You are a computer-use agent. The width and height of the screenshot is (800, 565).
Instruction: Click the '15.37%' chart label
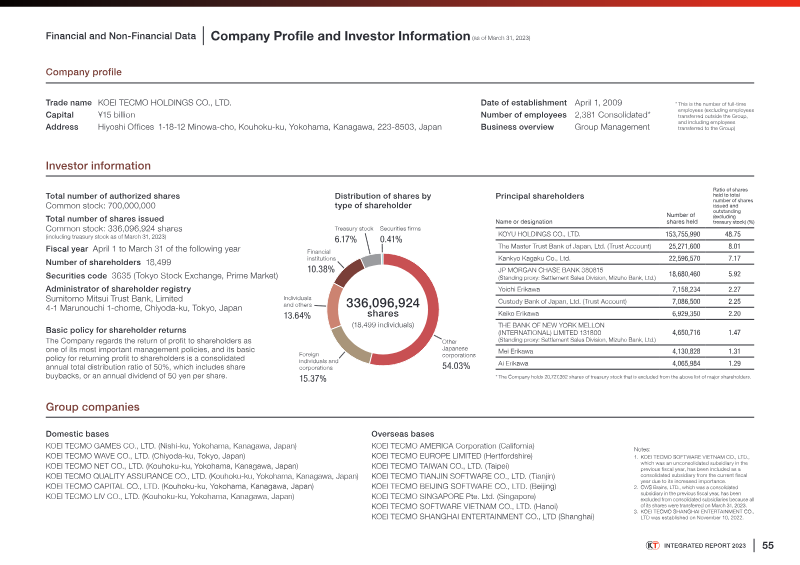[312, 379]
